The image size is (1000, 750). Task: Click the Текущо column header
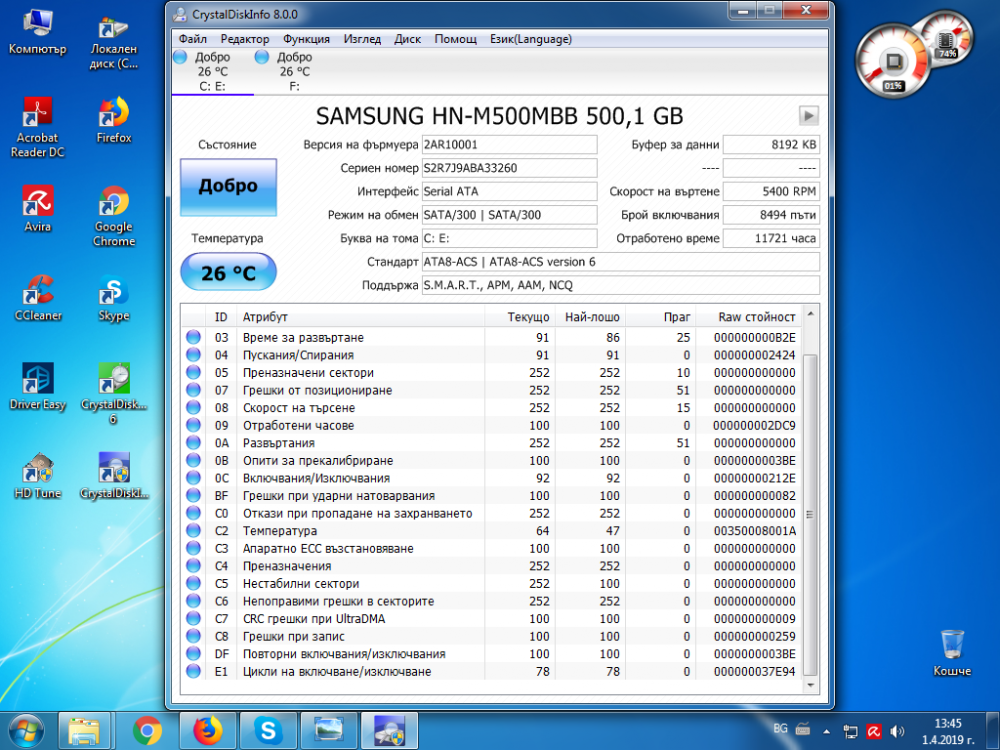520,317
